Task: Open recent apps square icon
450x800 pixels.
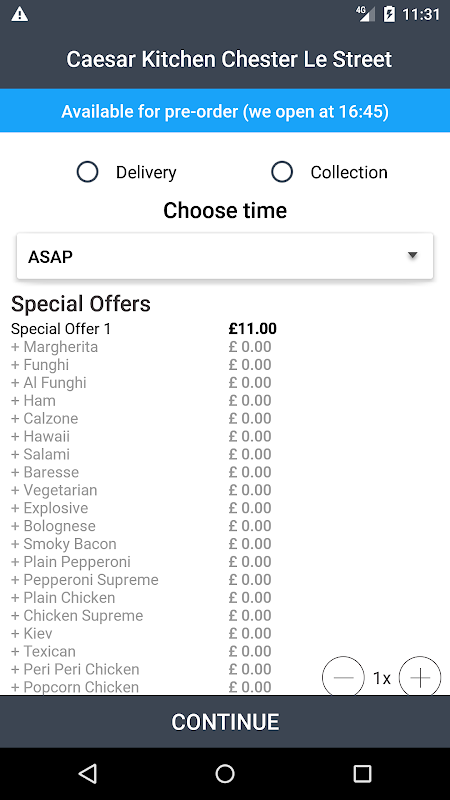Action: 362,773
